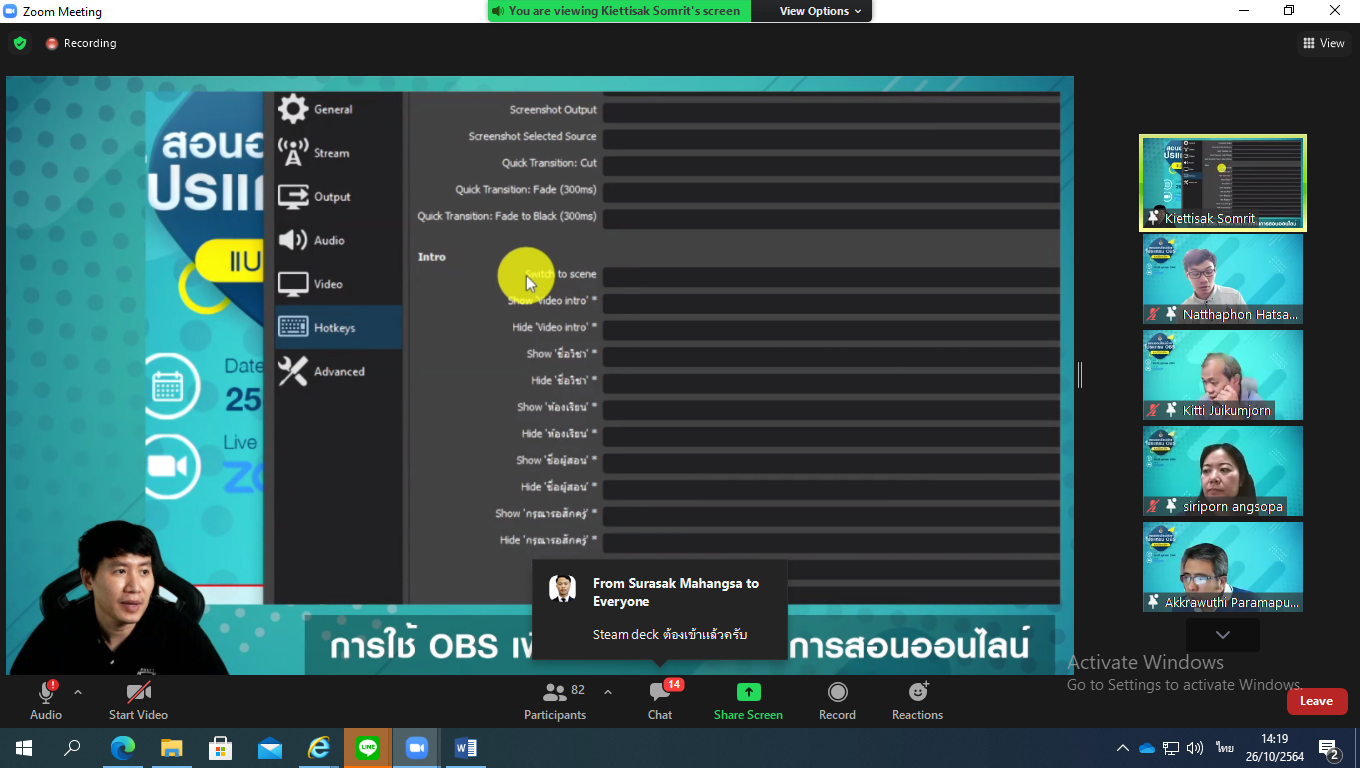Image resolution: width=1360 pixels, height=768 pixels.
Task: Select the Akkrawuthi Paramapu video thumbnail
Action: [1223, 567]
